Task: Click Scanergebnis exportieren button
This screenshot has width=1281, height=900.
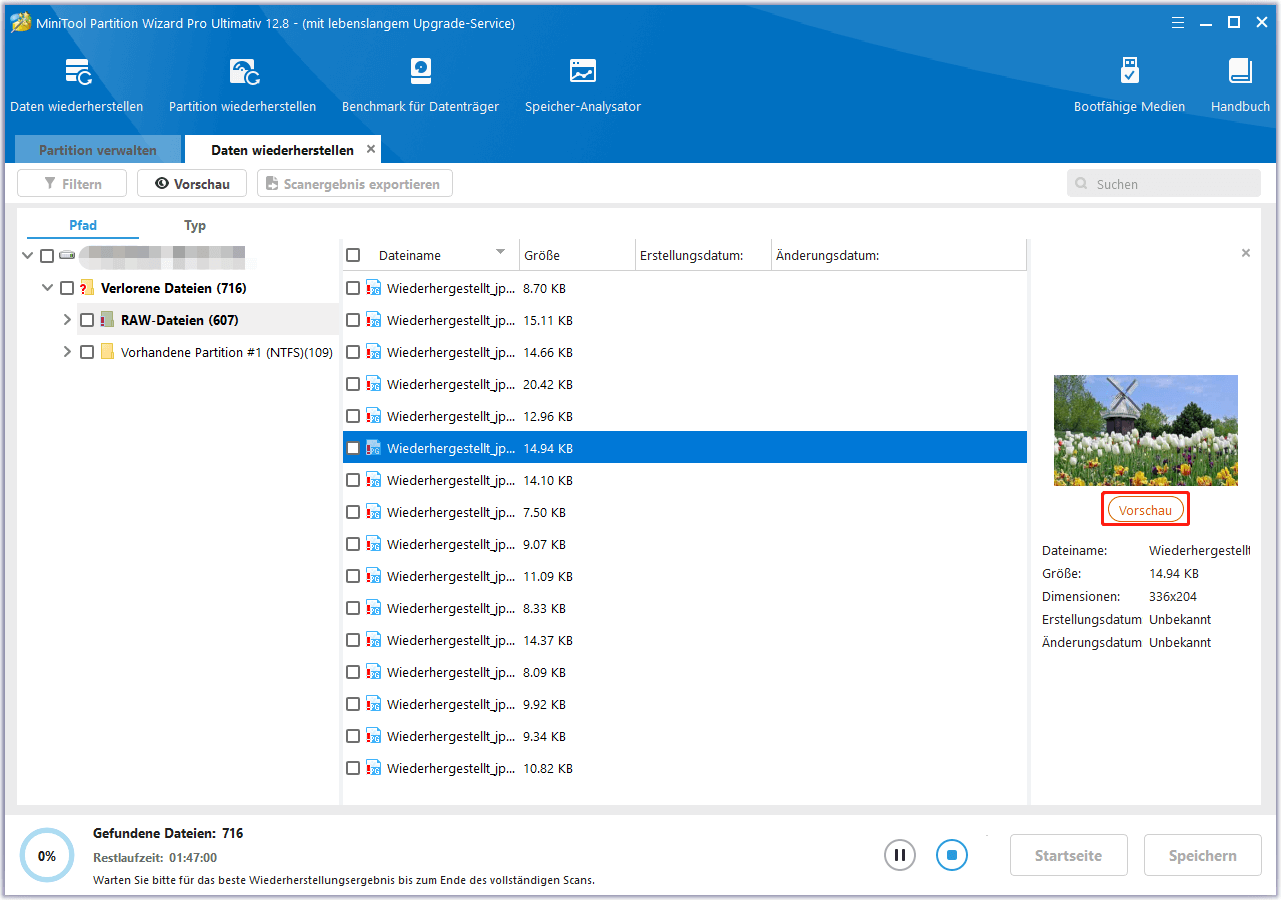Action: tap(355, 184)
